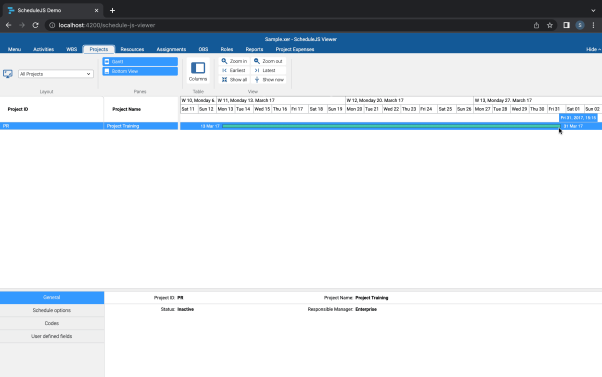602x377 pixels.
Task: Click the W 13, Monday 27. March 17 header
Action: (x=538, y=100)
